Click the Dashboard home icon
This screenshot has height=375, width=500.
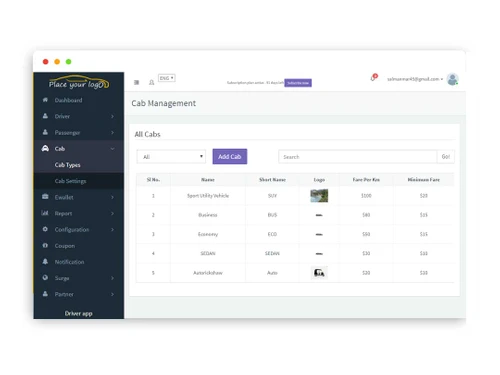45,100
